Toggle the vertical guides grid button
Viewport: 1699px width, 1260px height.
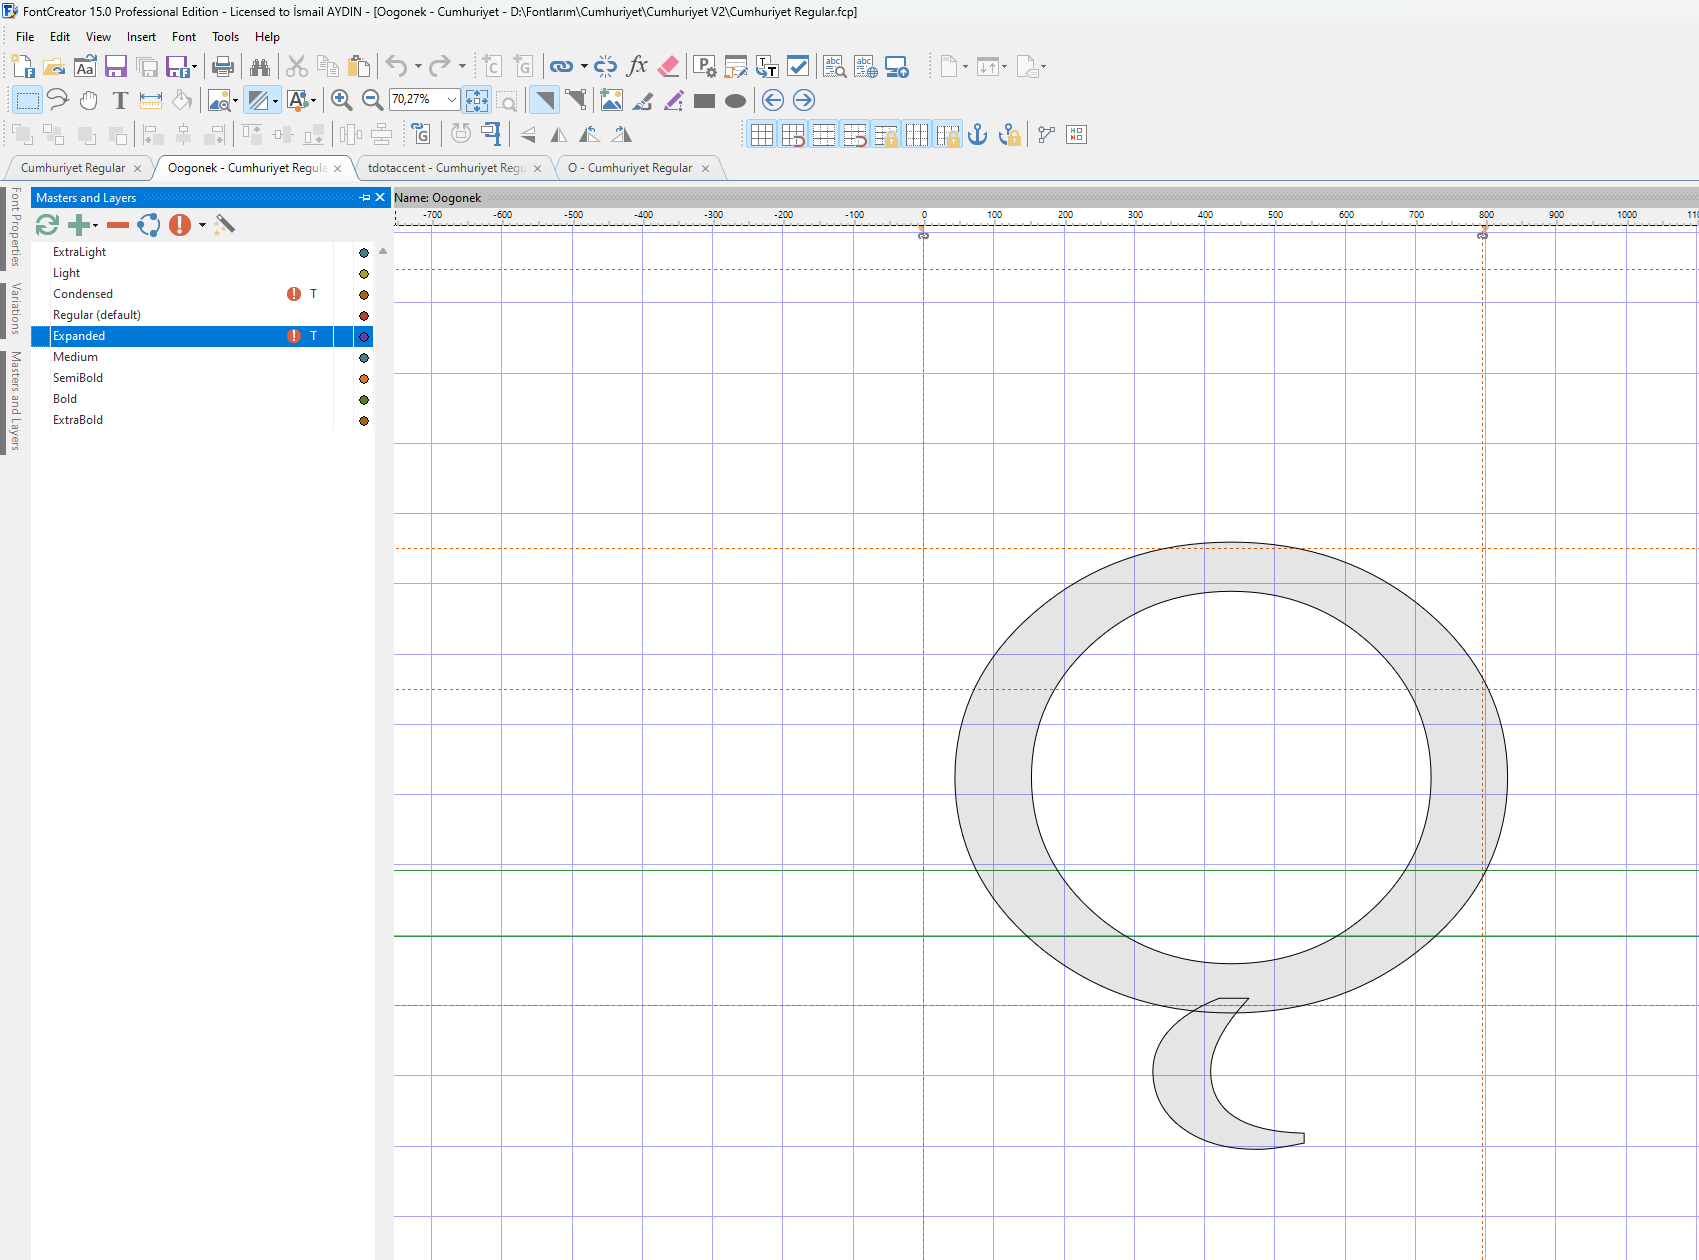(x=917, y=134)
